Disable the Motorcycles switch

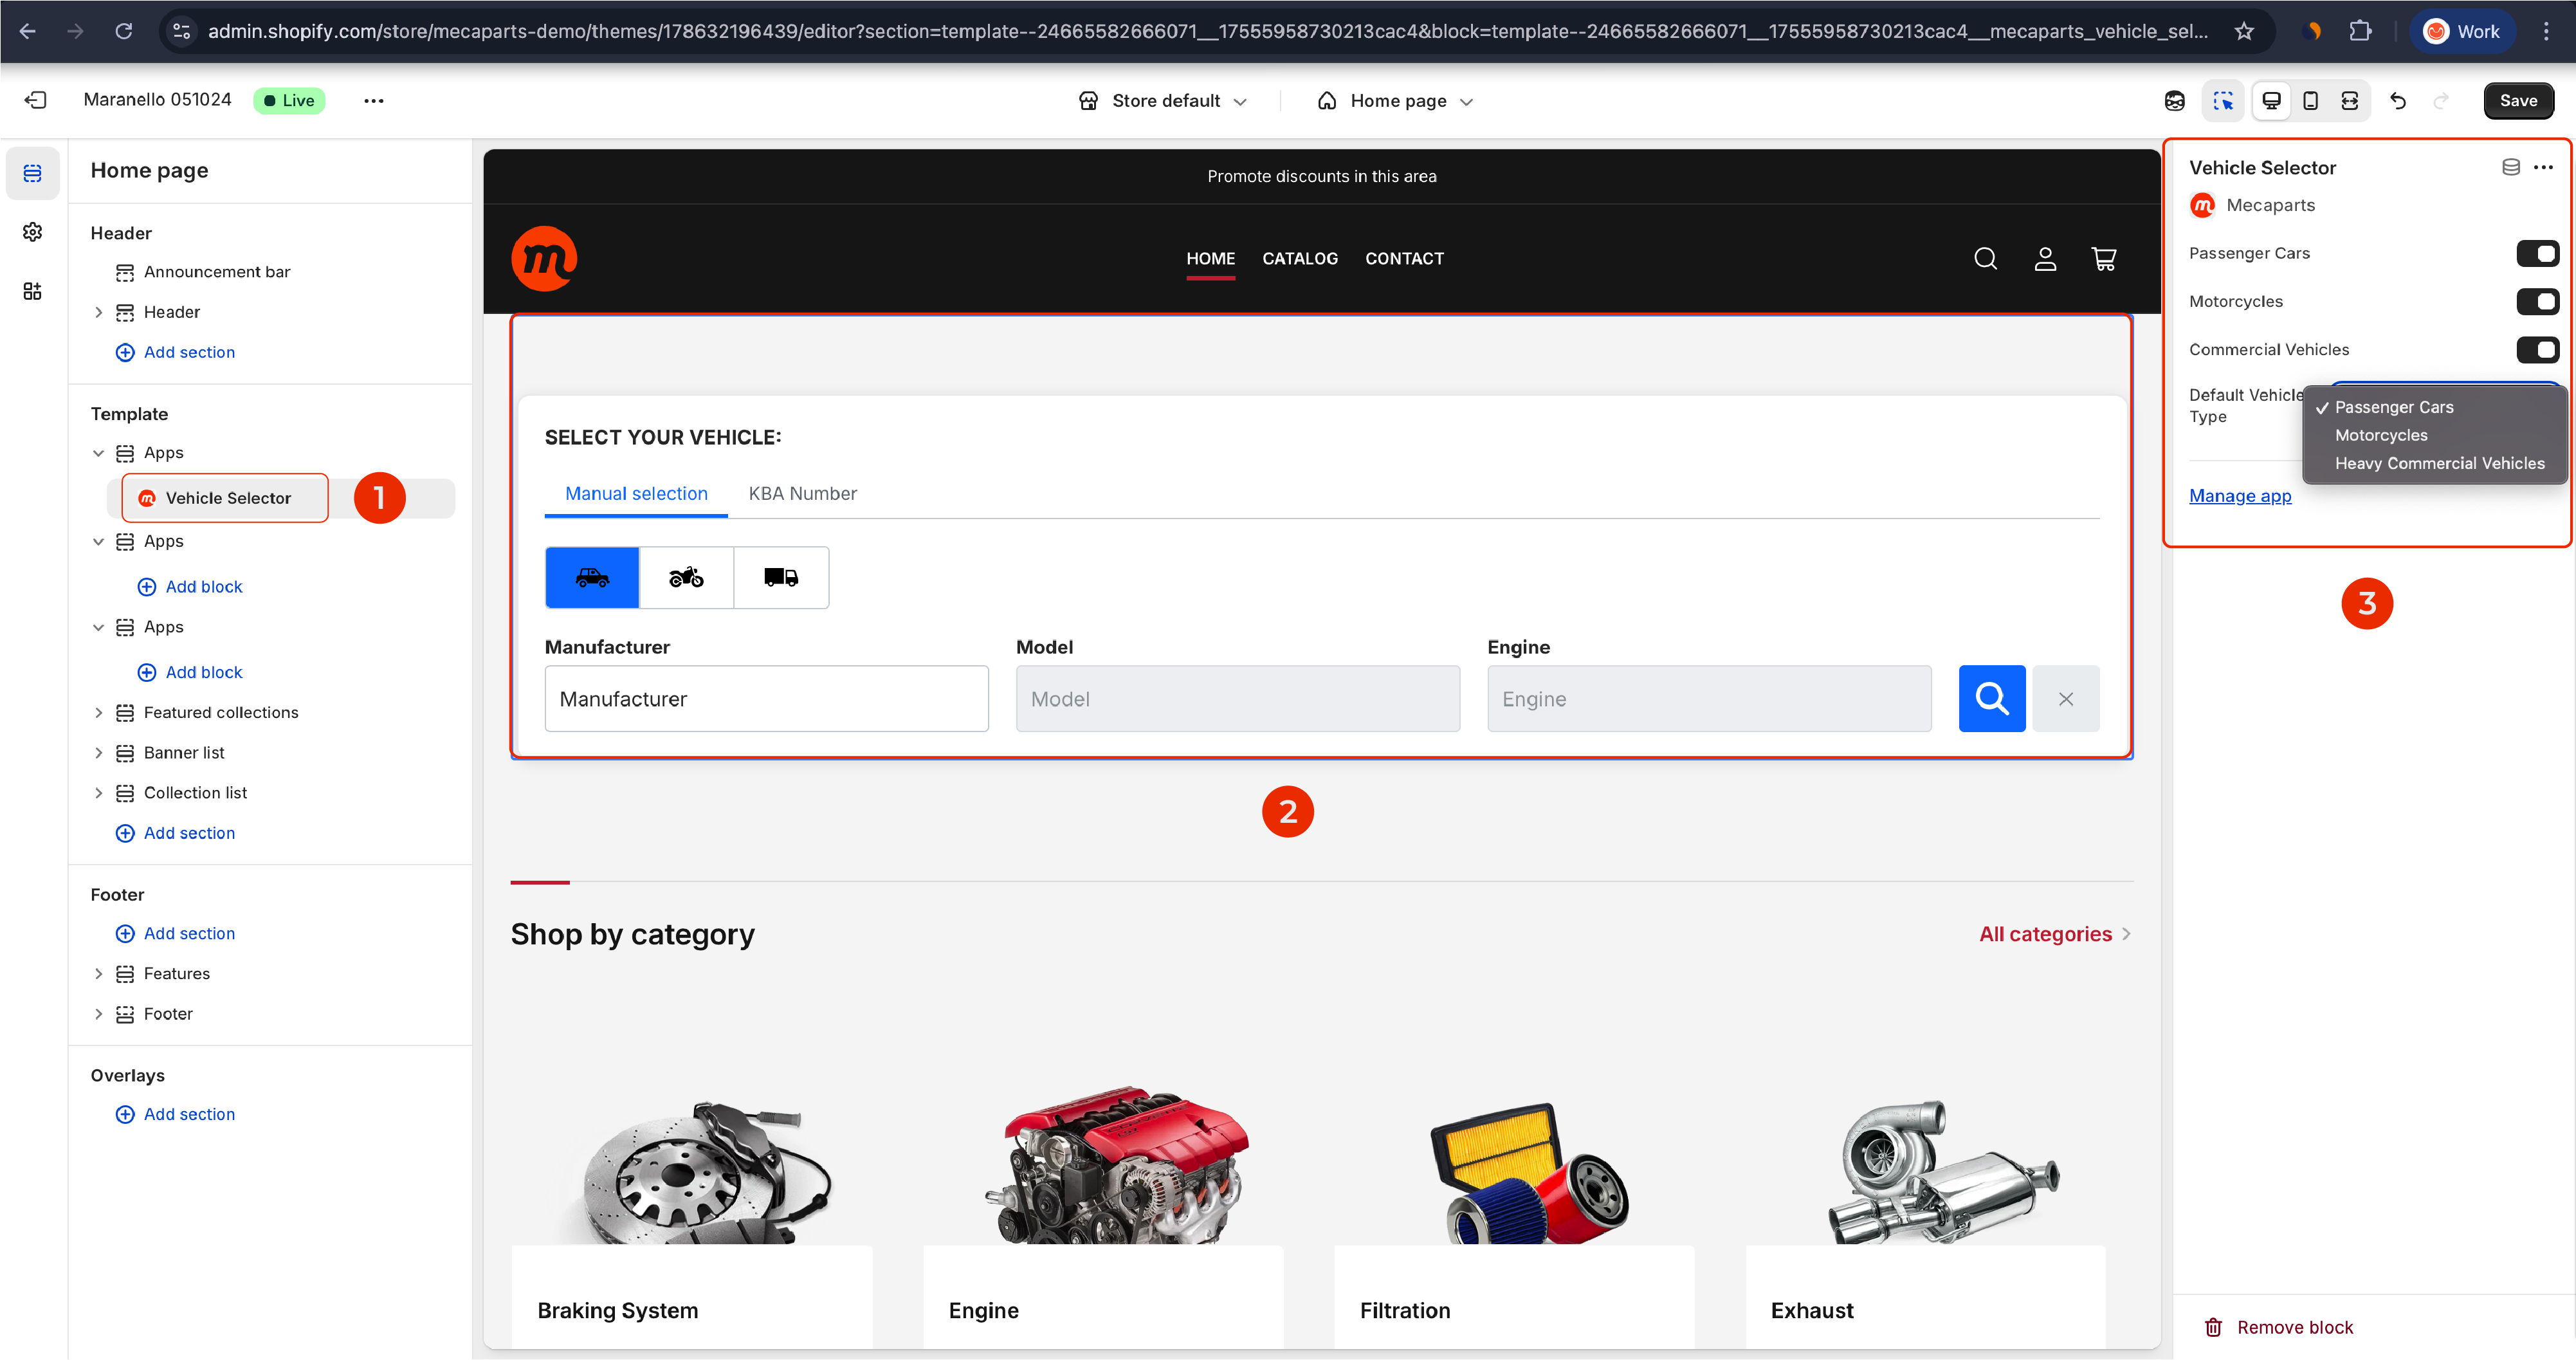2537,301
